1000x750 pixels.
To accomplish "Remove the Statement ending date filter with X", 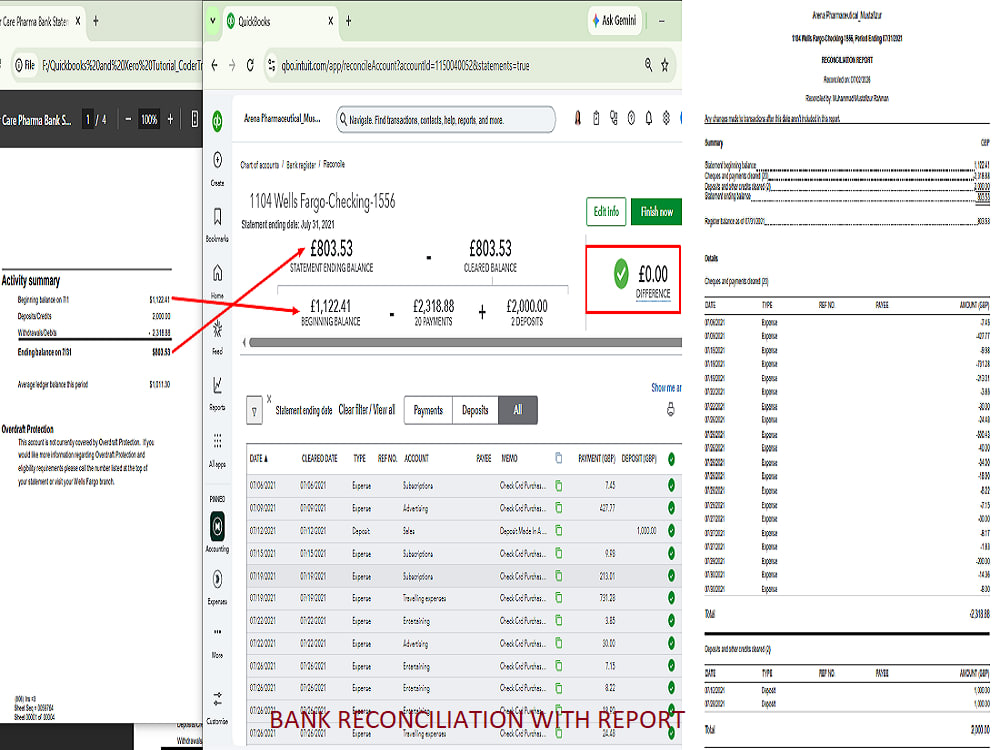I will [x=268, y=399].
